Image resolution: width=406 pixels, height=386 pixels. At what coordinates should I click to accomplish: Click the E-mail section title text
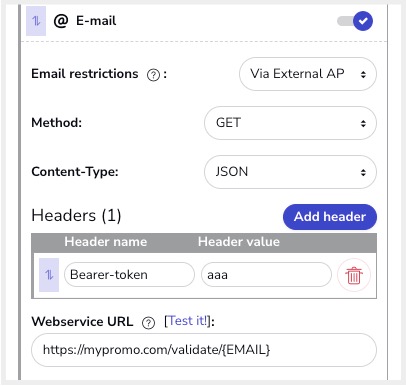click(96, 21)
